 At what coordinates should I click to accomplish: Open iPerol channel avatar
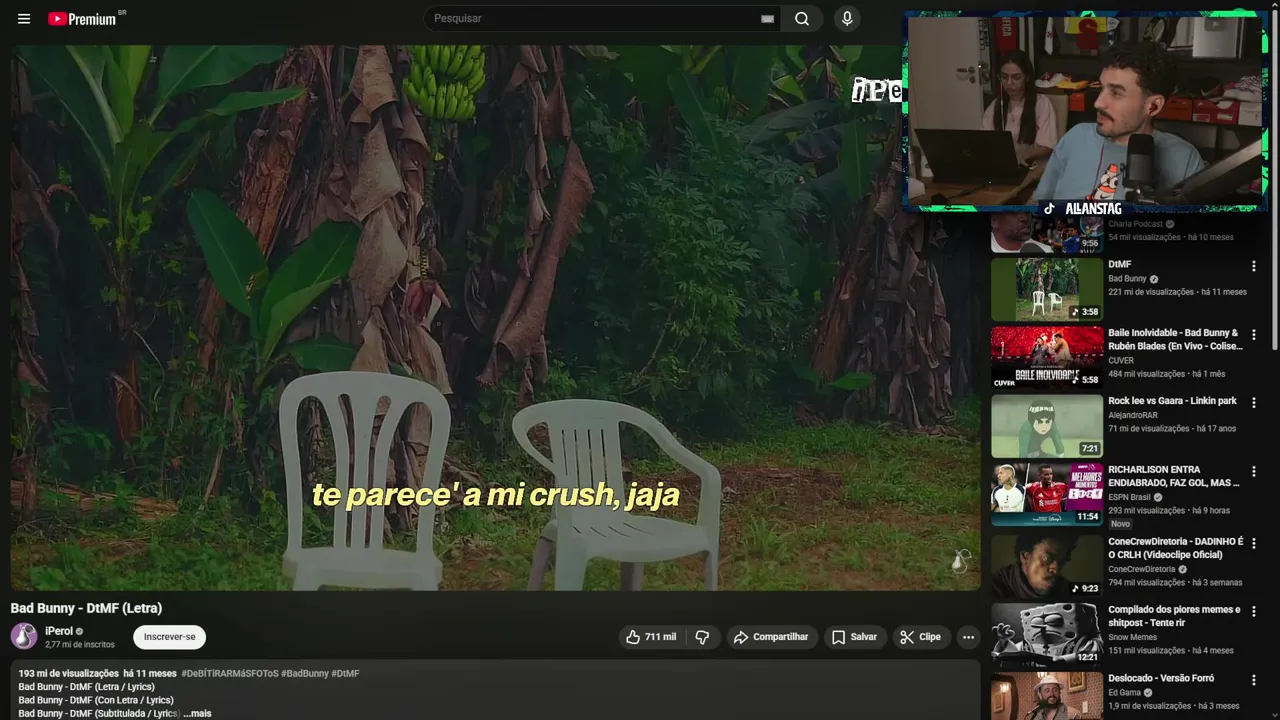(x=24, y=636)
